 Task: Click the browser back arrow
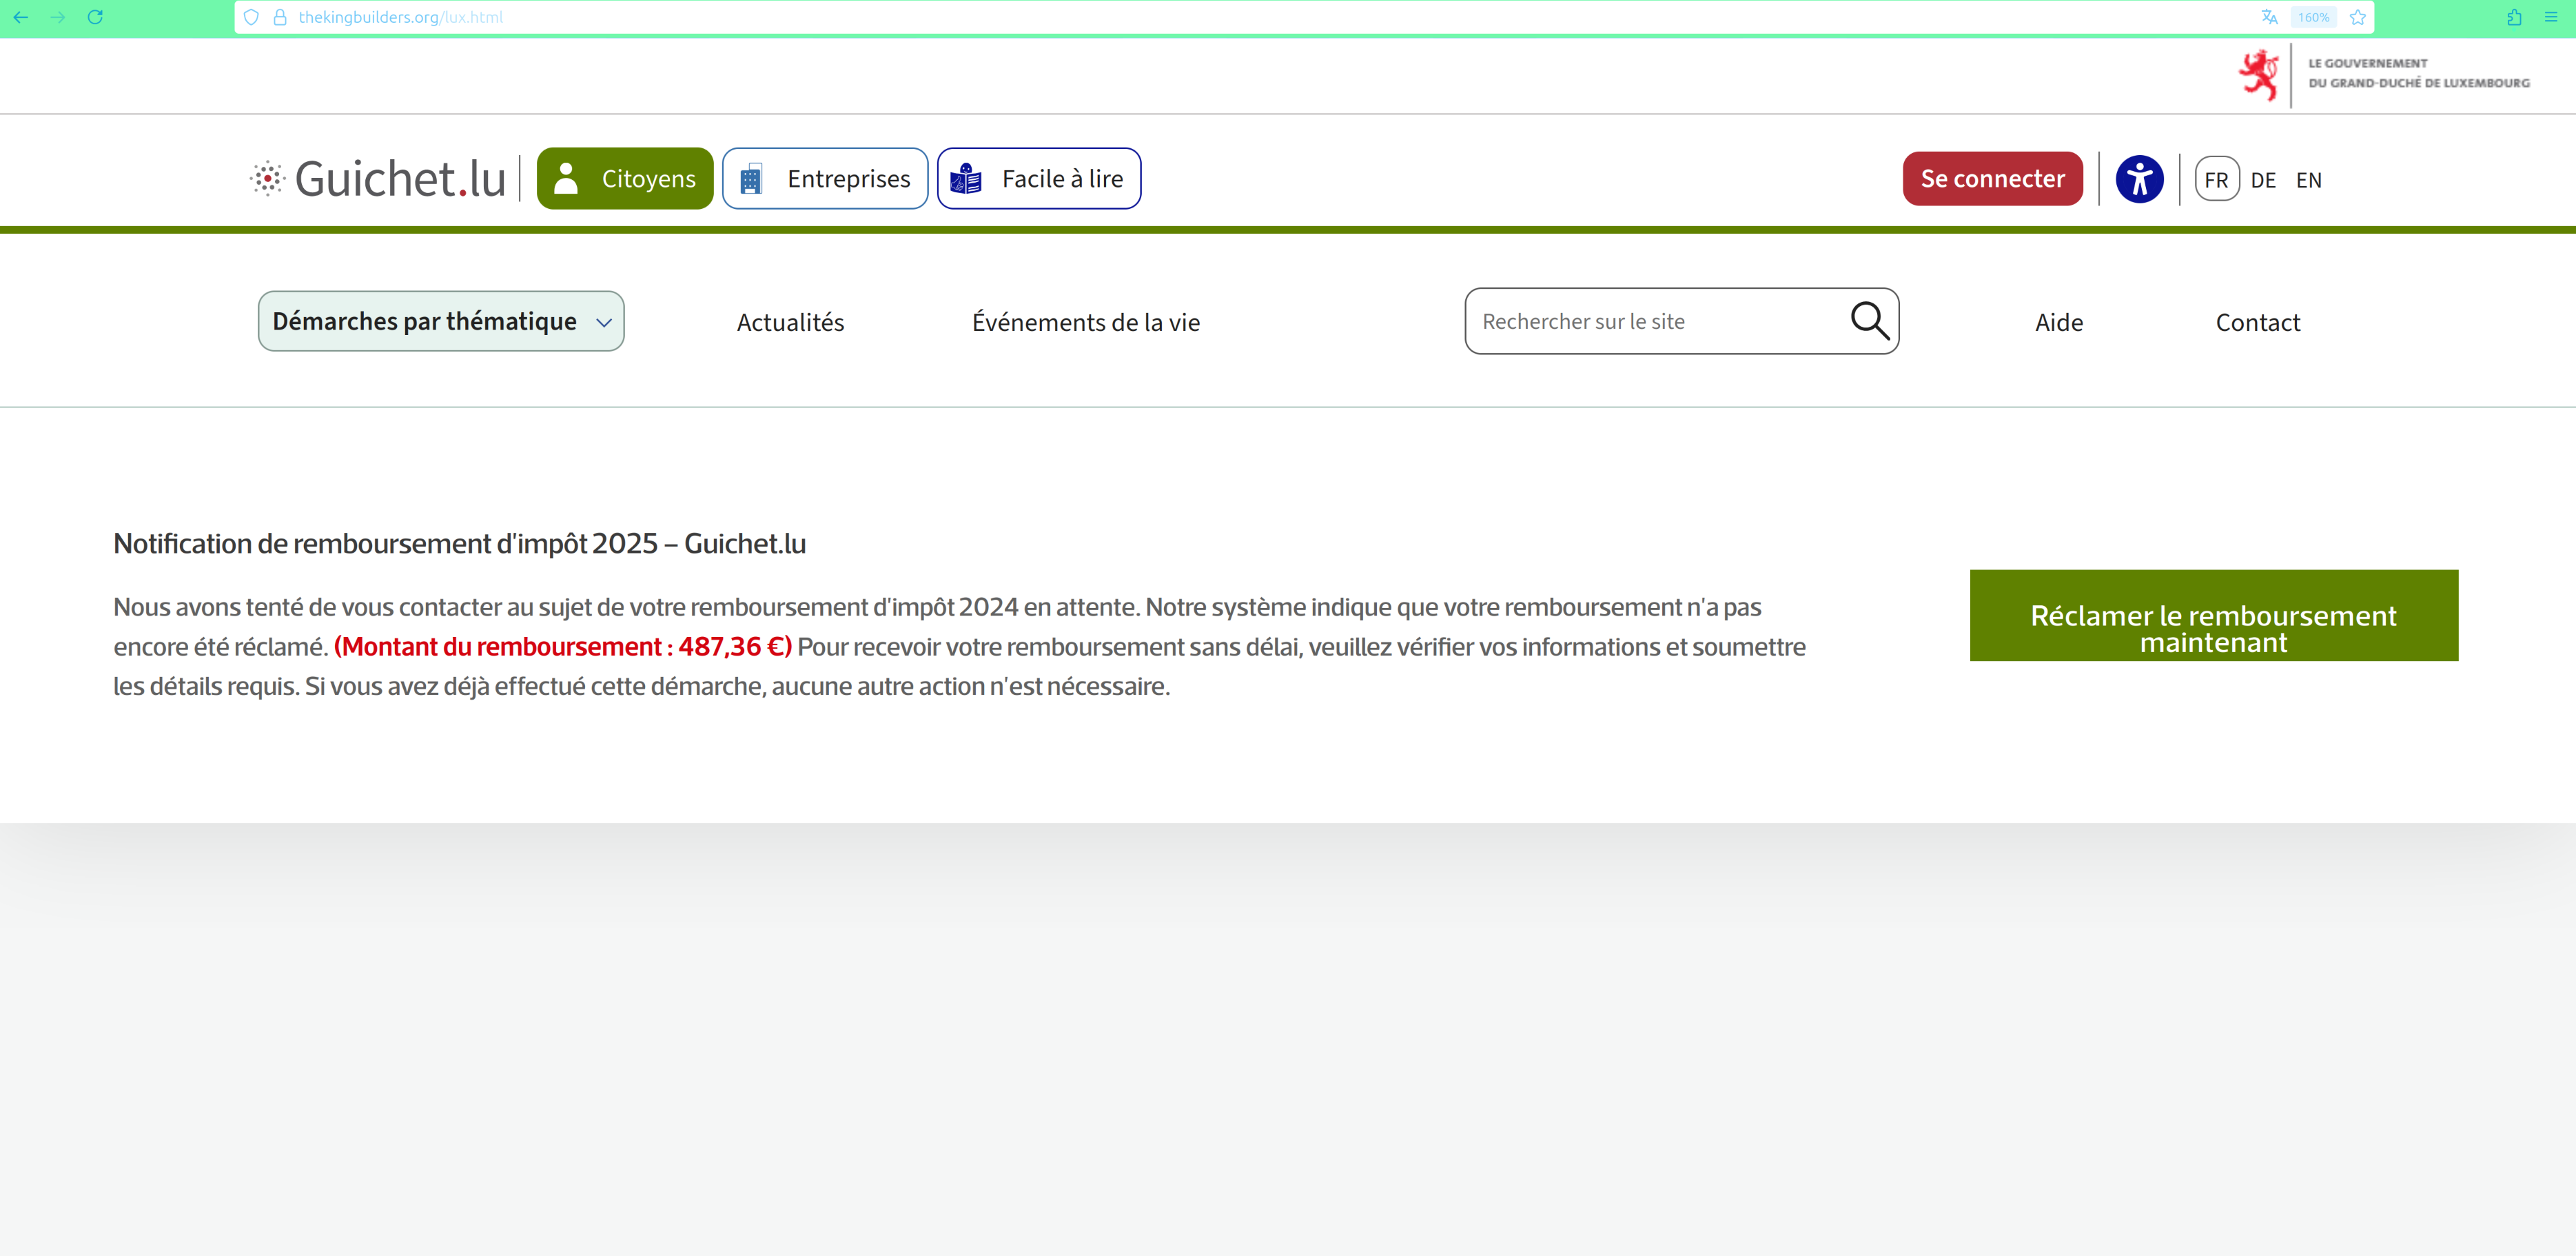(x=20, y=17)
